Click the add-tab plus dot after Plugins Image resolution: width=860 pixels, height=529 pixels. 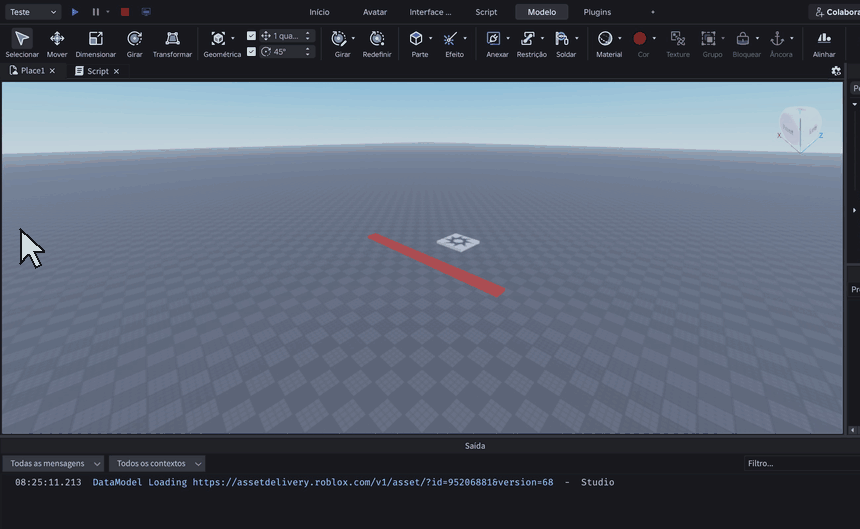[653, 12]
